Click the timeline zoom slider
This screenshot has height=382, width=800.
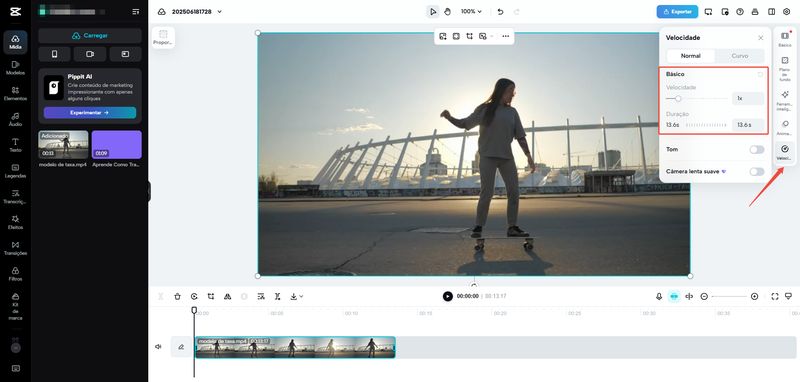coord(729,296)
